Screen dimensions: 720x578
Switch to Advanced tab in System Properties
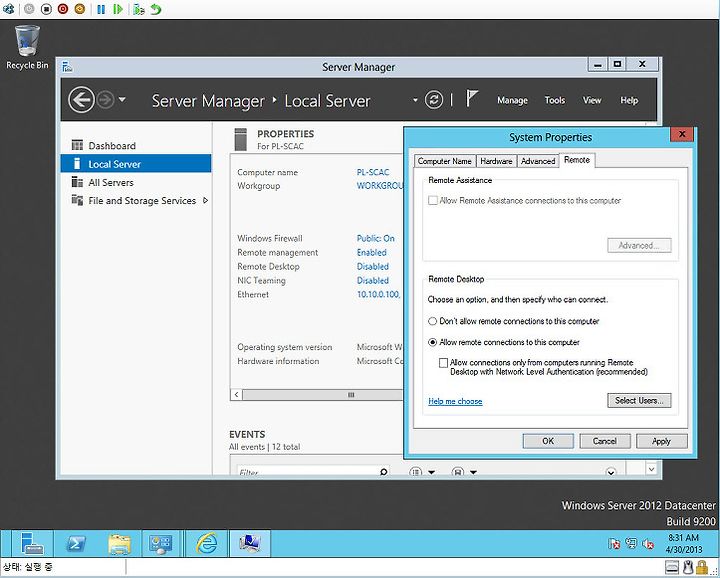538,161
